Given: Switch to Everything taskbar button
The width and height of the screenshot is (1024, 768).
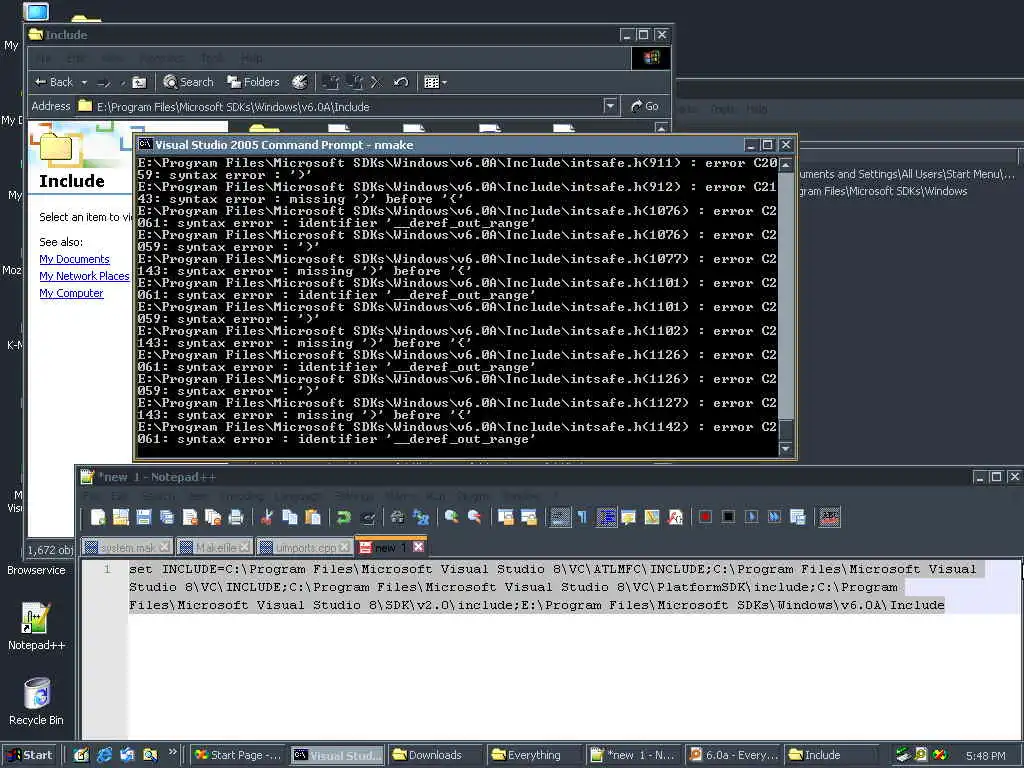Looking at the screenshot, I should tap(534, 755).
